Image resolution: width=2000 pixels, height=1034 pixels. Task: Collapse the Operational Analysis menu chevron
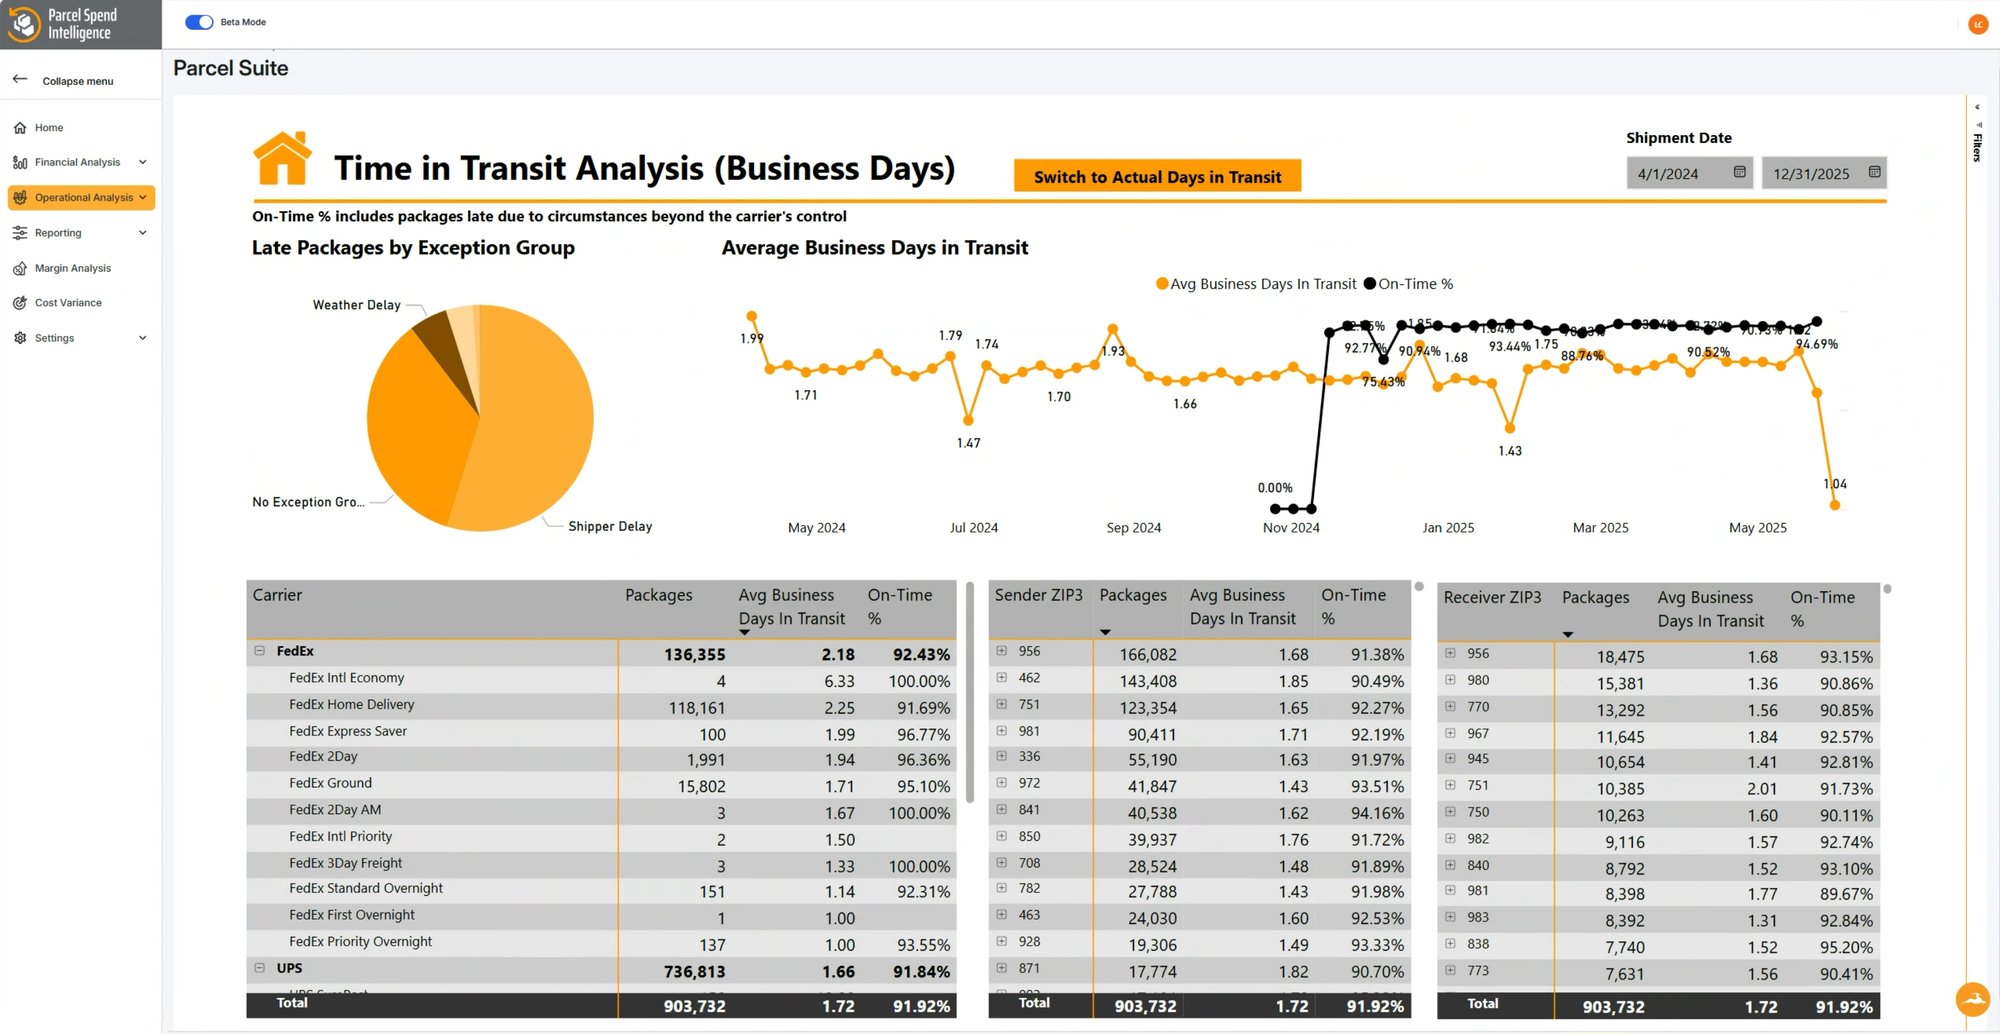[x=143, y=197]
